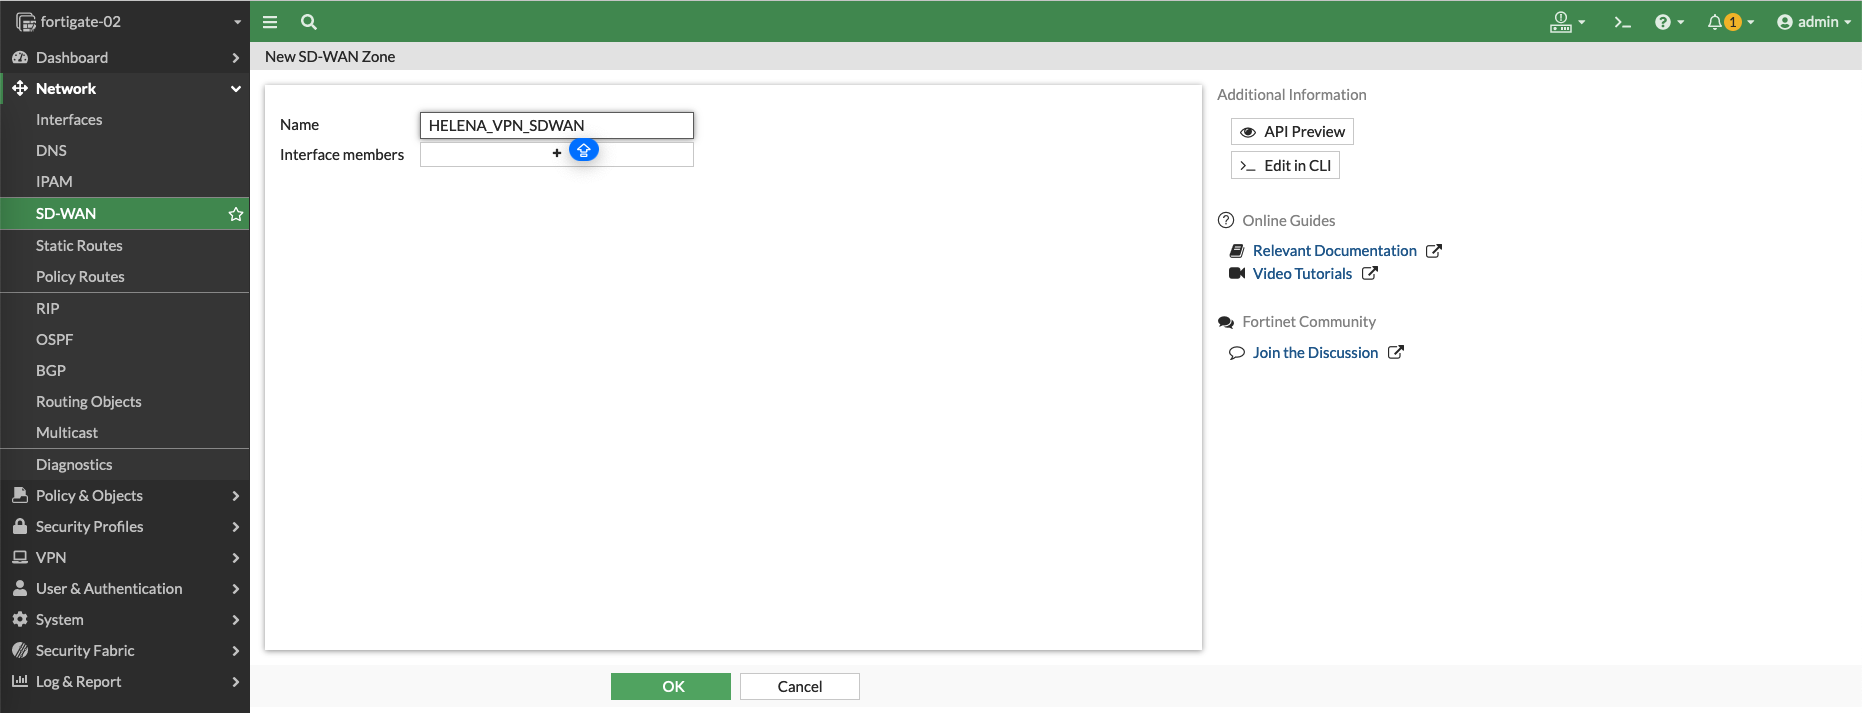The width and height of the screenshot is (1862, 713).
Task: Open the Interfaces menu item
Action: point(69,120)
